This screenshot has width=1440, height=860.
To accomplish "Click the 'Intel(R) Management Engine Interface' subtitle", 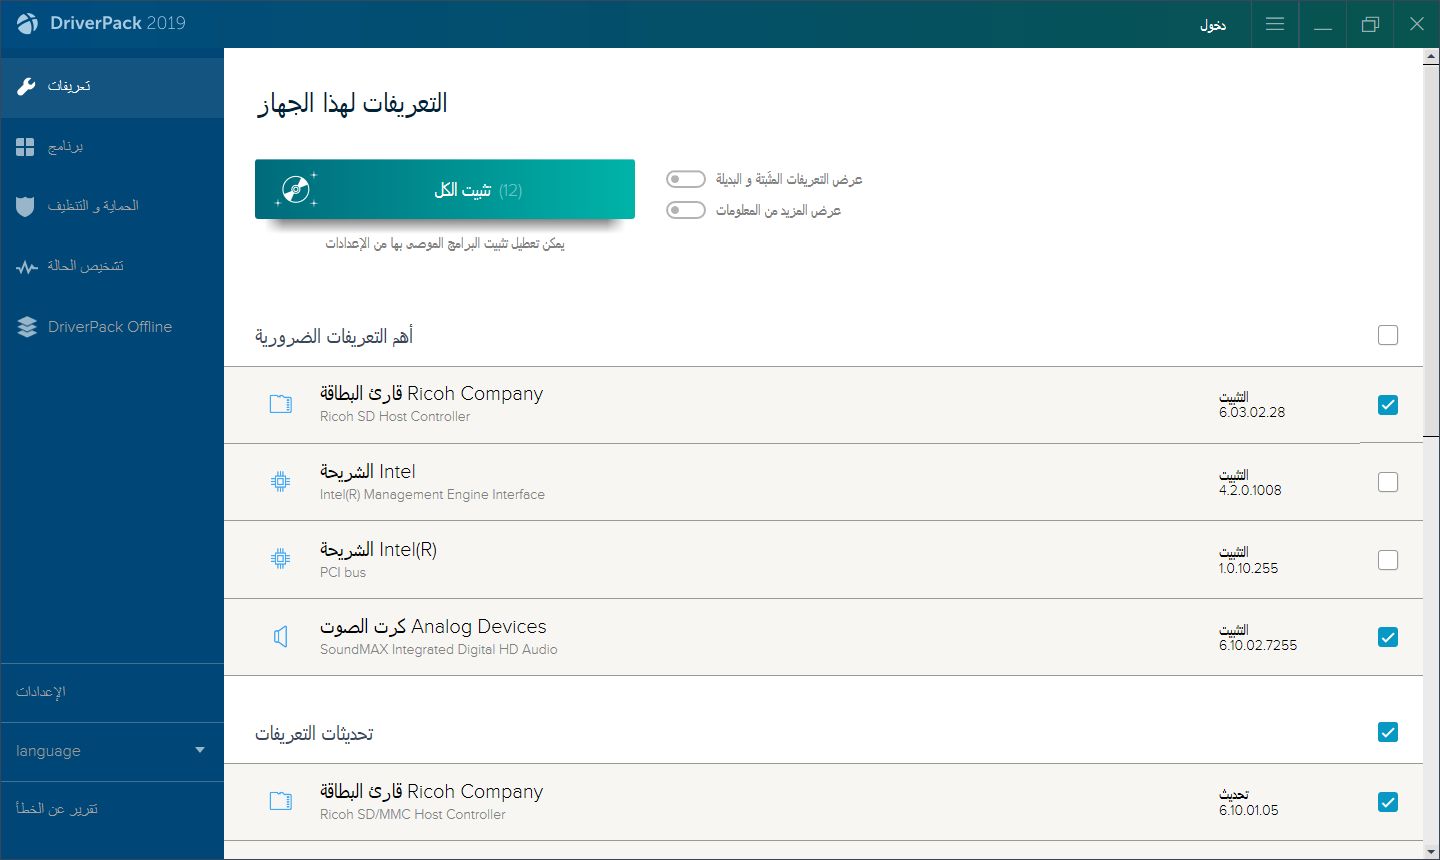I will click(x=432, y=495).
